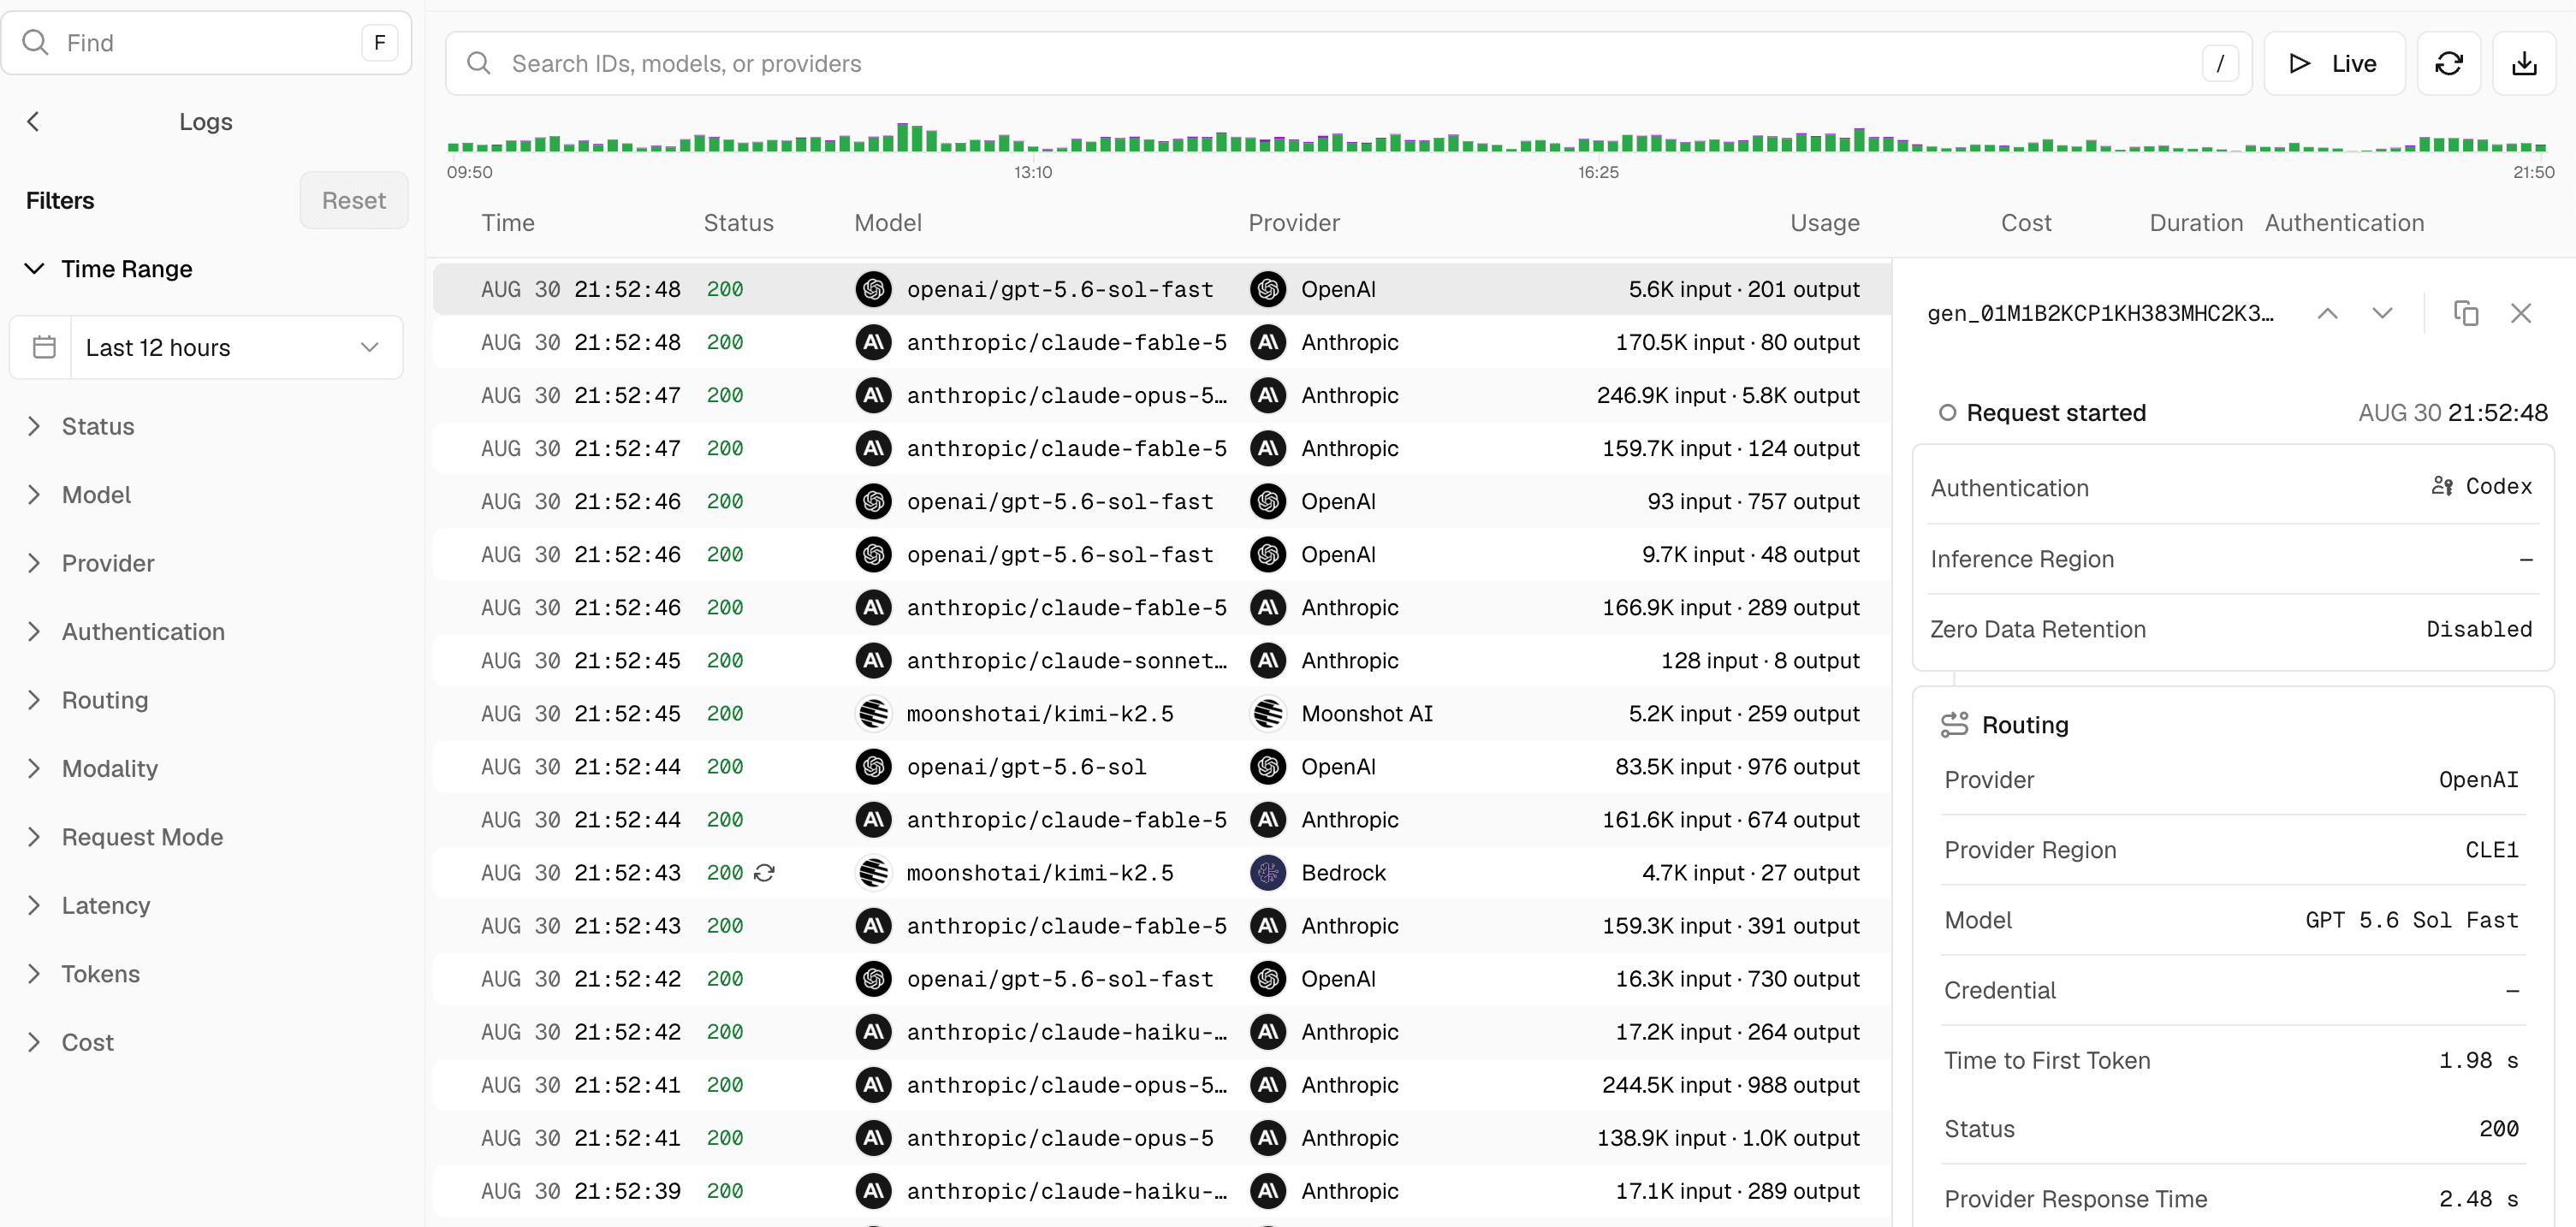The image size is (2576, 1227).
Task: Close the request detail panel
Action: pyautogui.click(x=2520, y=313)
